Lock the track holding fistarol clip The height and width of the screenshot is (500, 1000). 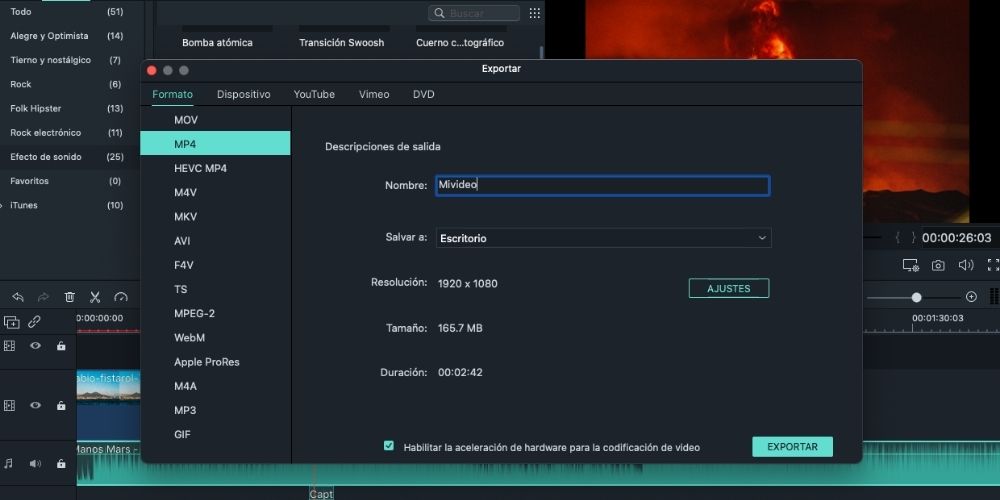click(x=61, y=406)
